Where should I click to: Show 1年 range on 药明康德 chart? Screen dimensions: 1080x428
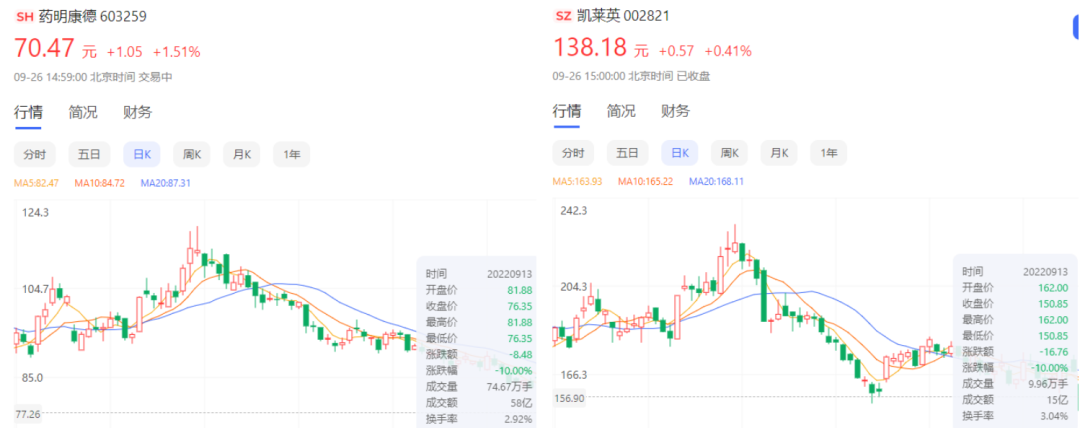[292, 154]
